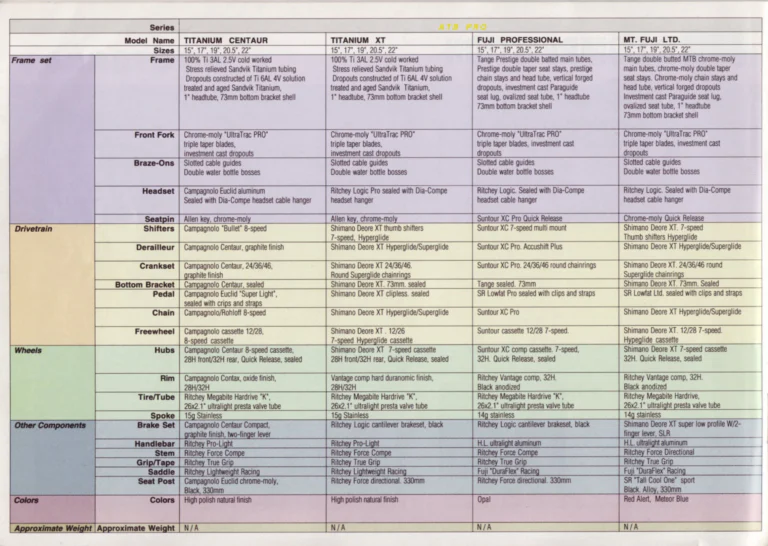The width and height of the screenshot is (768, 546).
Task: Select the "Spoke" row label
Action: pyautogui.click(x=163, y=415)
